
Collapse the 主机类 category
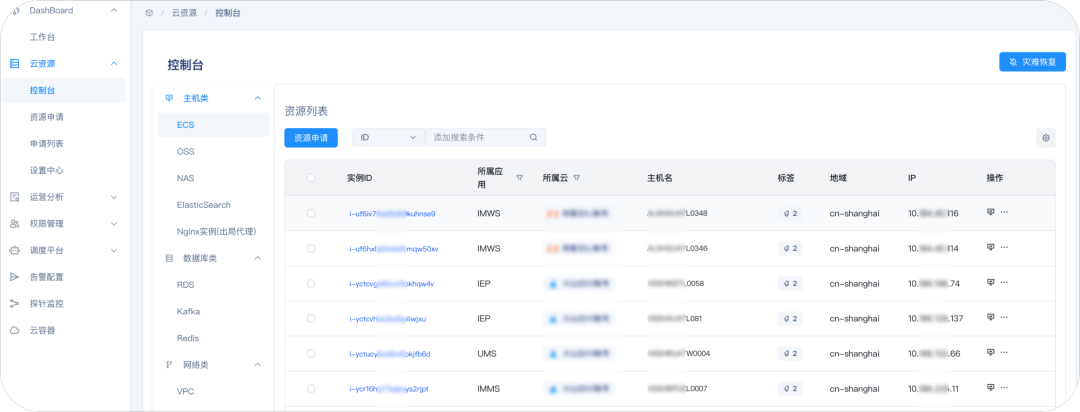tap(257, 98)
